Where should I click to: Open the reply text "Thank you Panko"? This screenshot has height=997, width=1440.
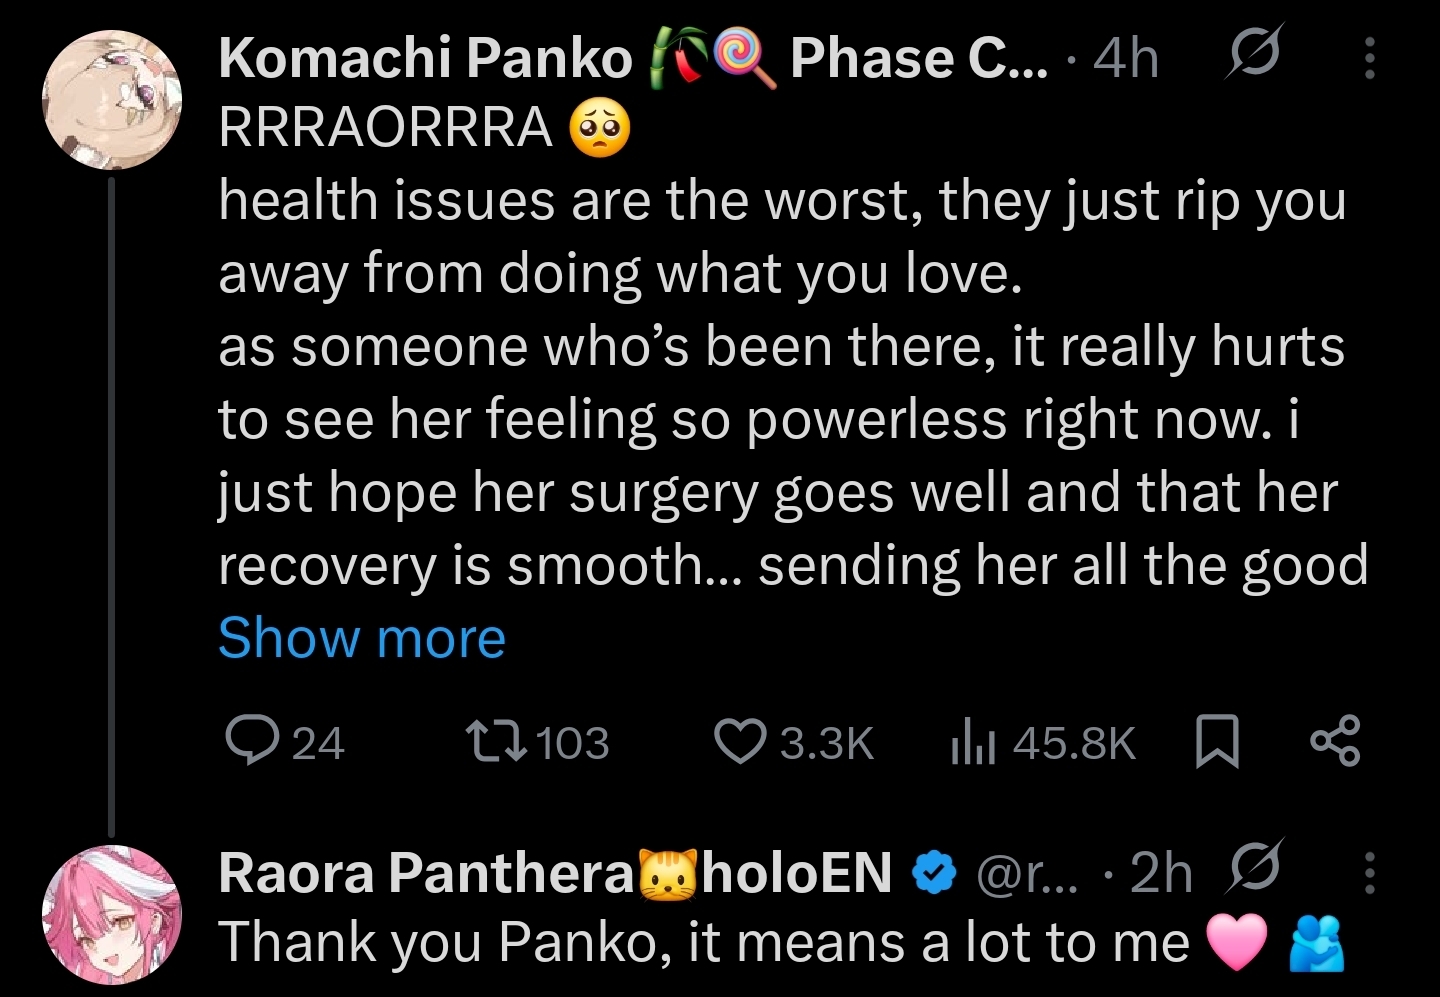tap(700, 943)
